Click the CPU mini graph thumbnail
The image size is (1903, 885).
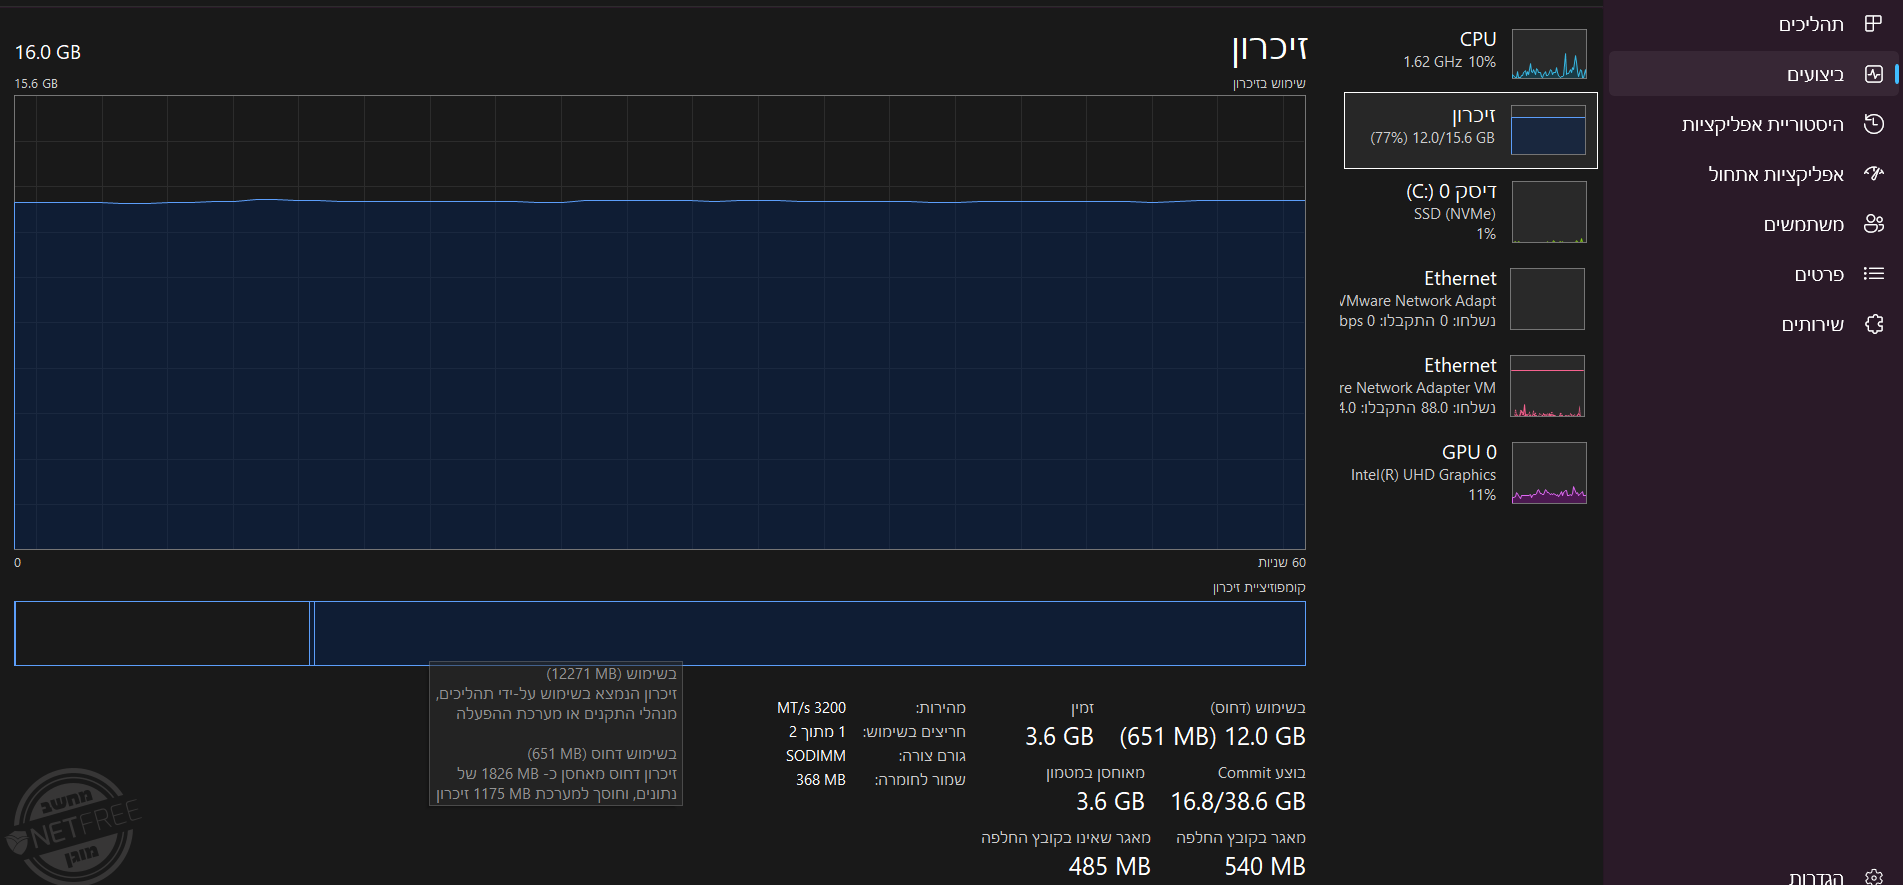[1548, 54]
